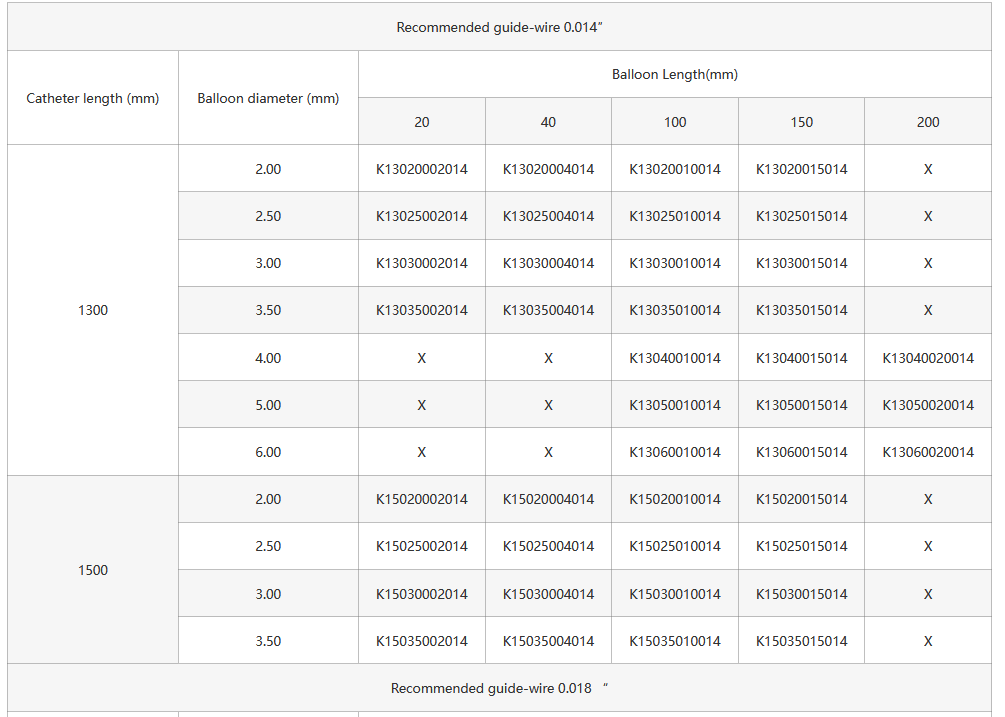Viewport: 1005px width, 717px height.
Task: Select the K13040020014 cell
Action: pos(927,358)
